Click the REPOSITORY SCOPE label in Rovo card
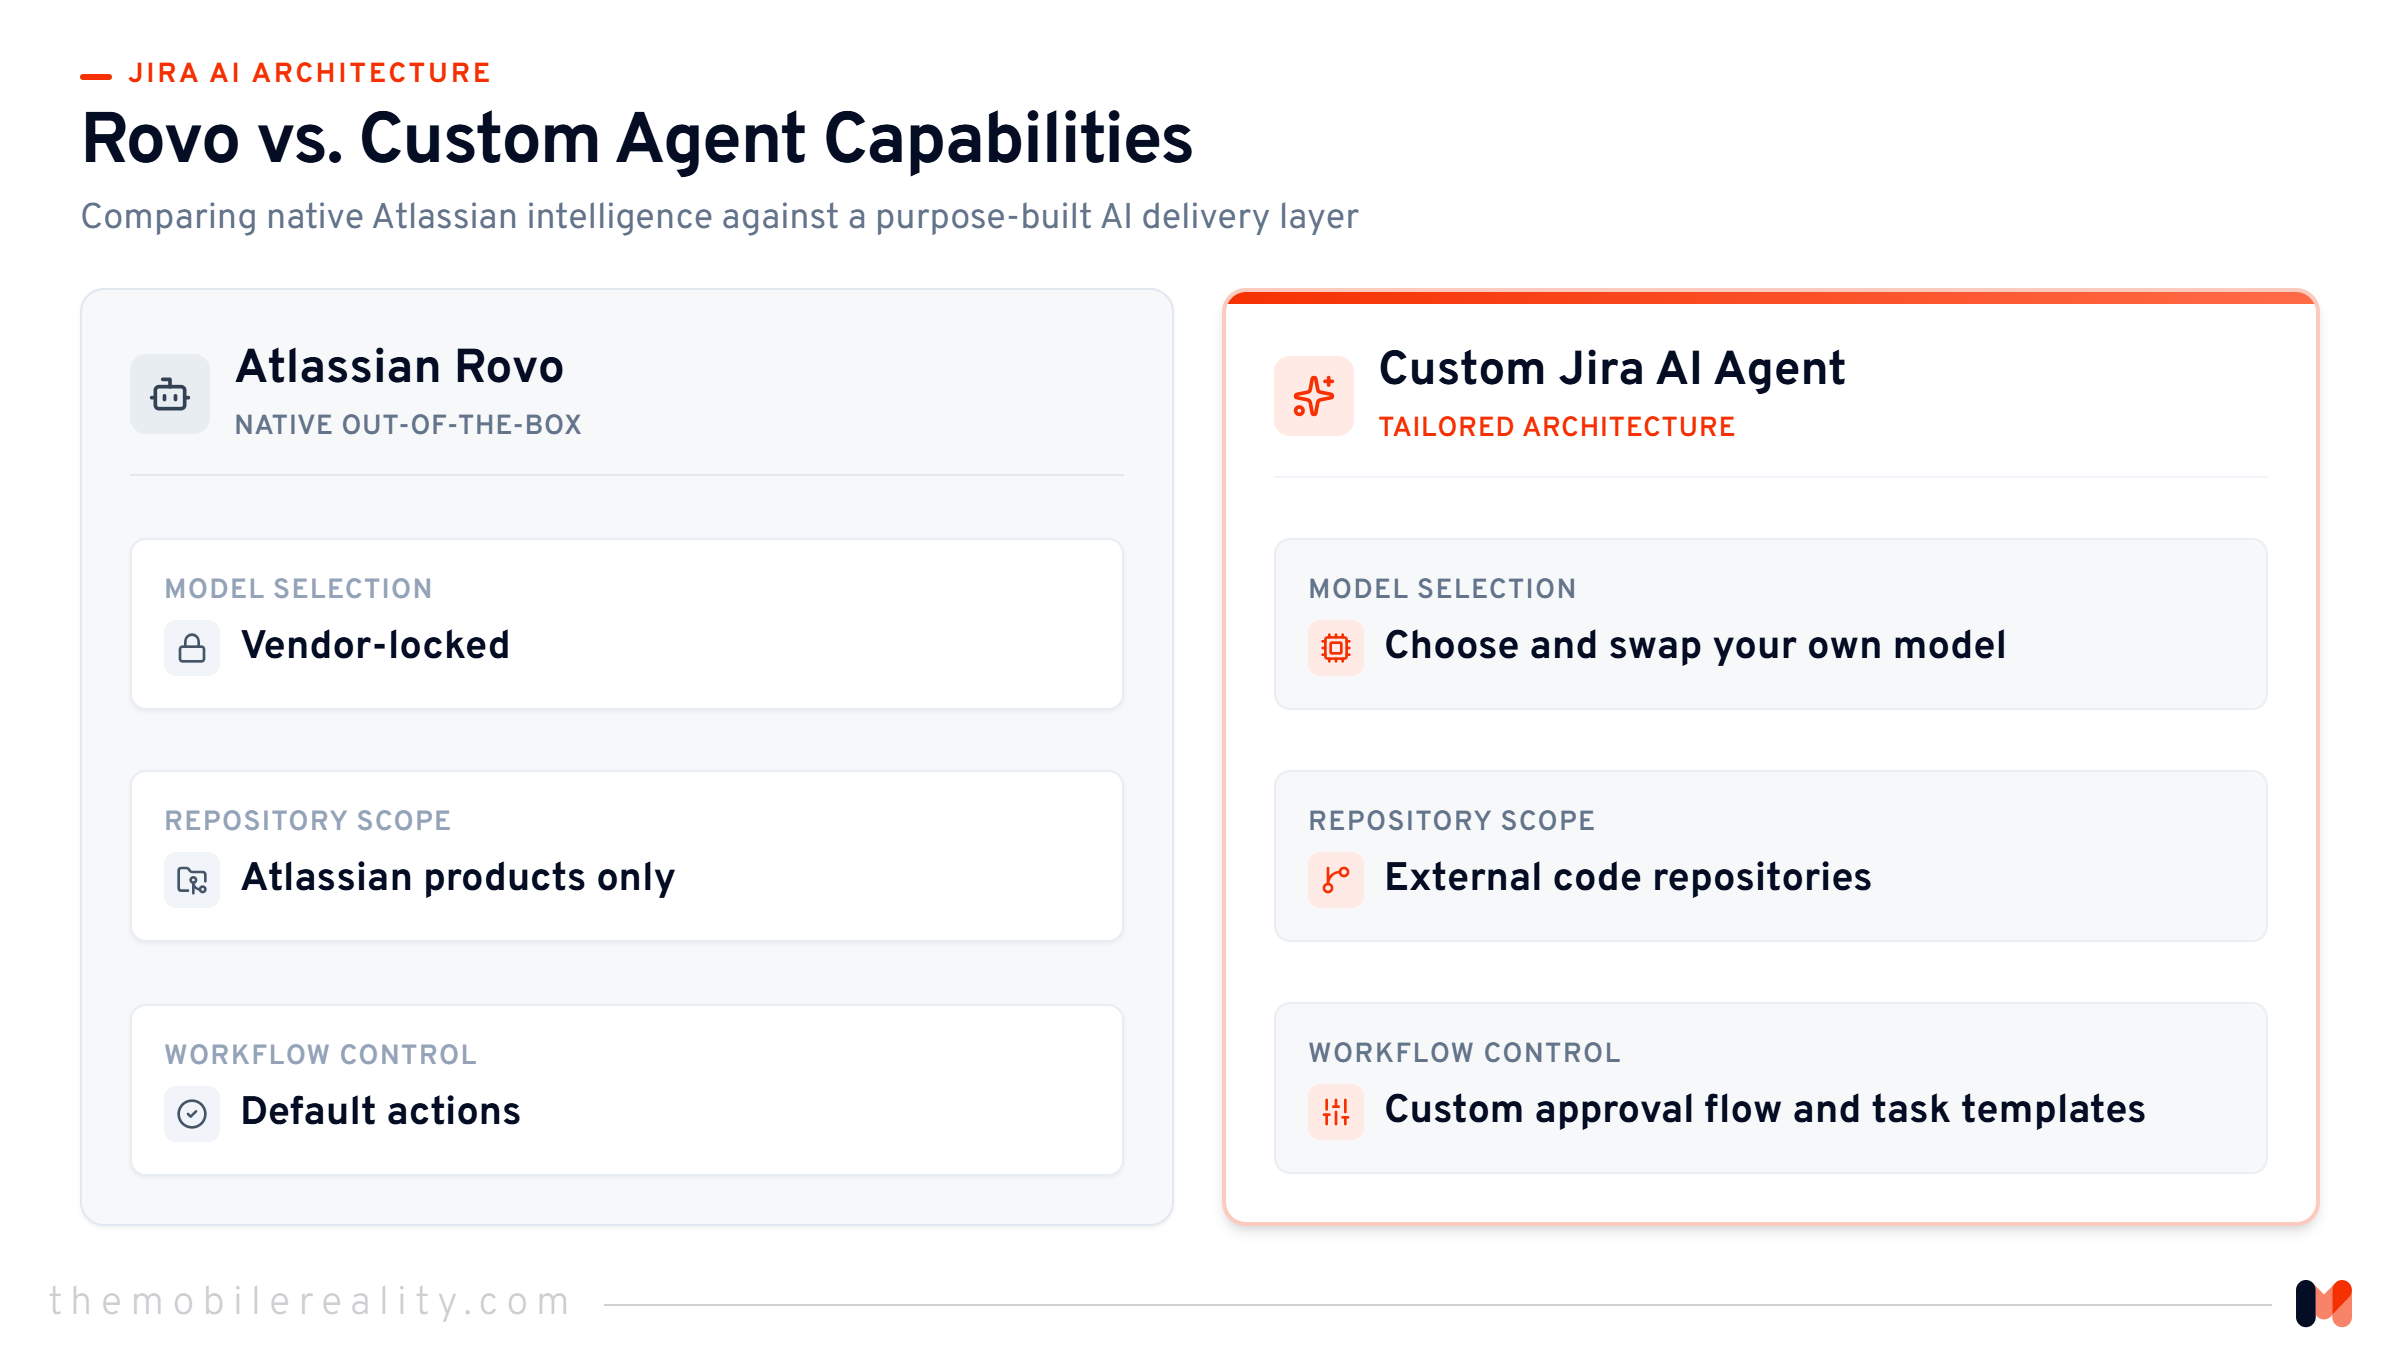2400x1350 pixels. click(307, 821)
